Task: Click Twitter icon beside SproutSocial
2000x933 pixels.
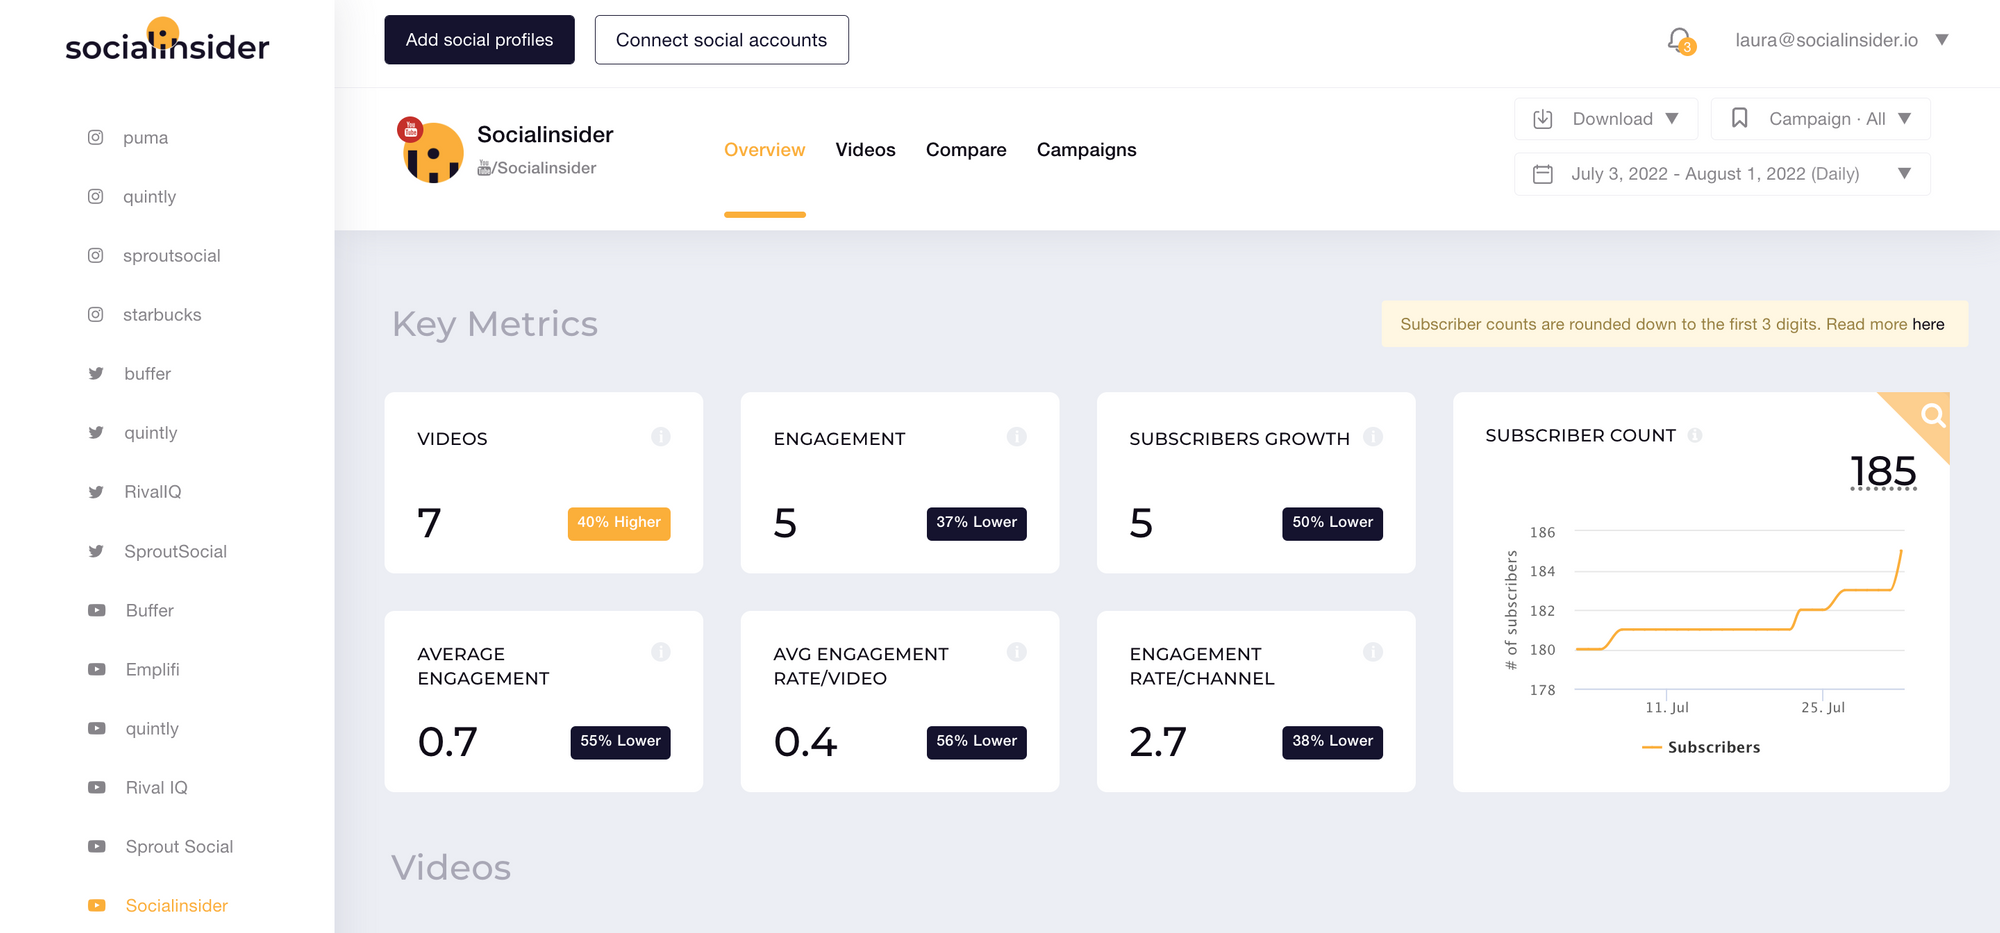Action: click(x=96, y=551)
